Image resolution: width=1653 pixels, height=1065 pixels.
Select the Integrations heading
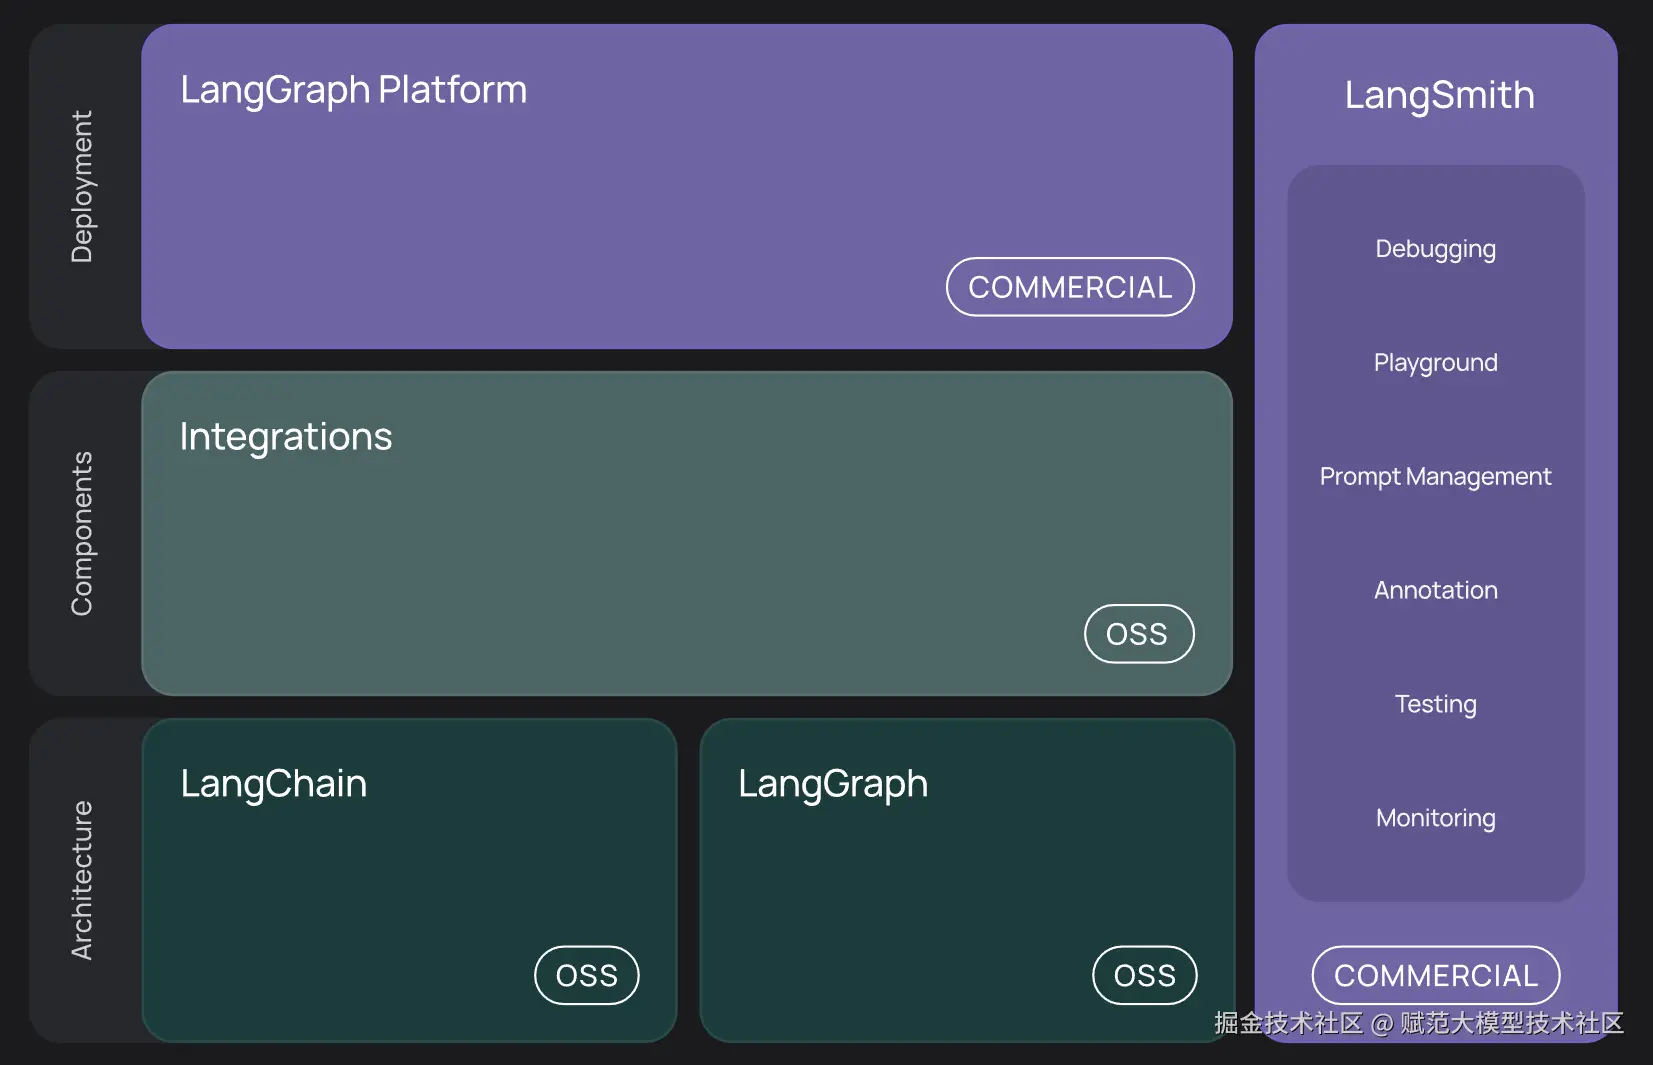point(286,437)
